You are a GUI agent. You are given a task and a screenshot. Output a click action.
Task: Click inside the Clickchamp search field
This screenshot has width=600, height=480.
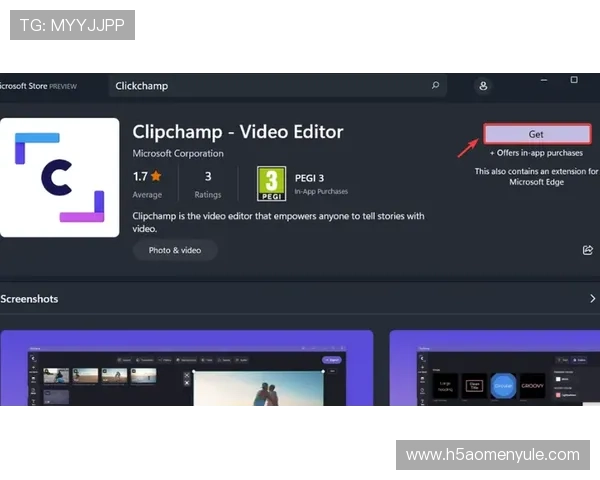[270, 86]
